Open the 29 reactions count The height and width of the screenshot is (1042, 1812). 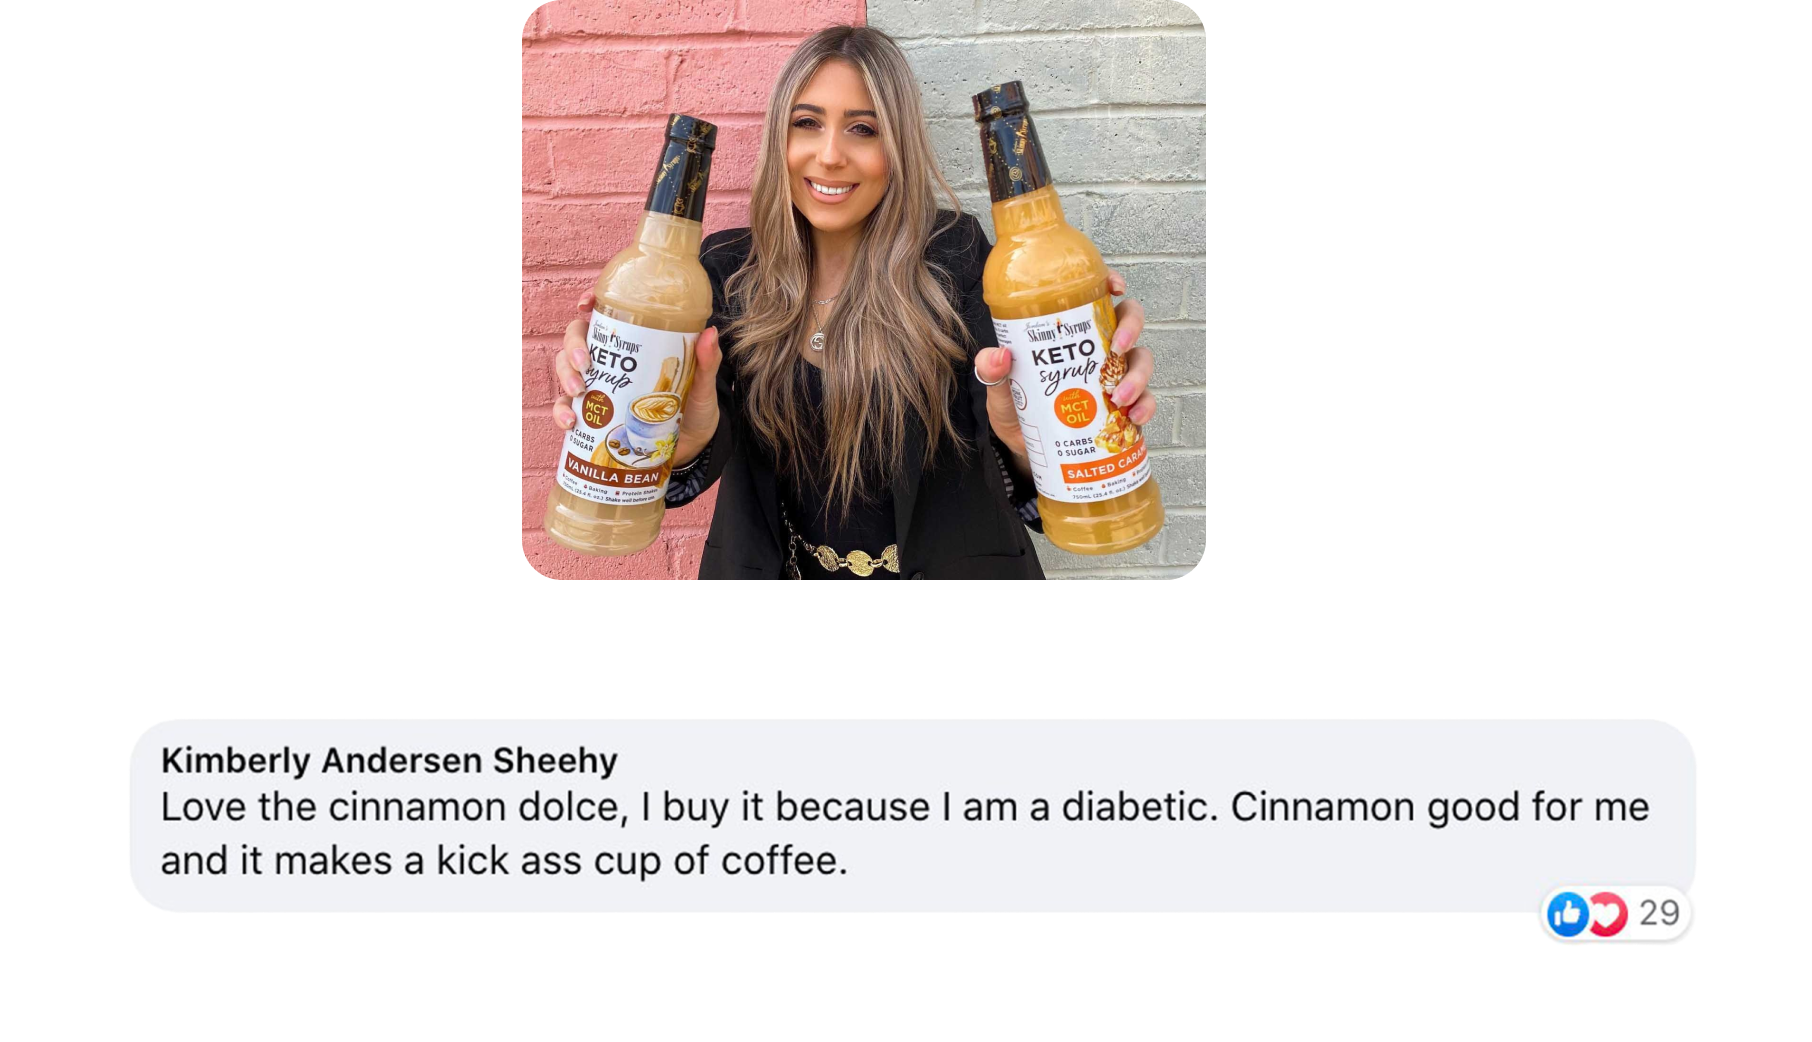click(x=1659, y=913)
